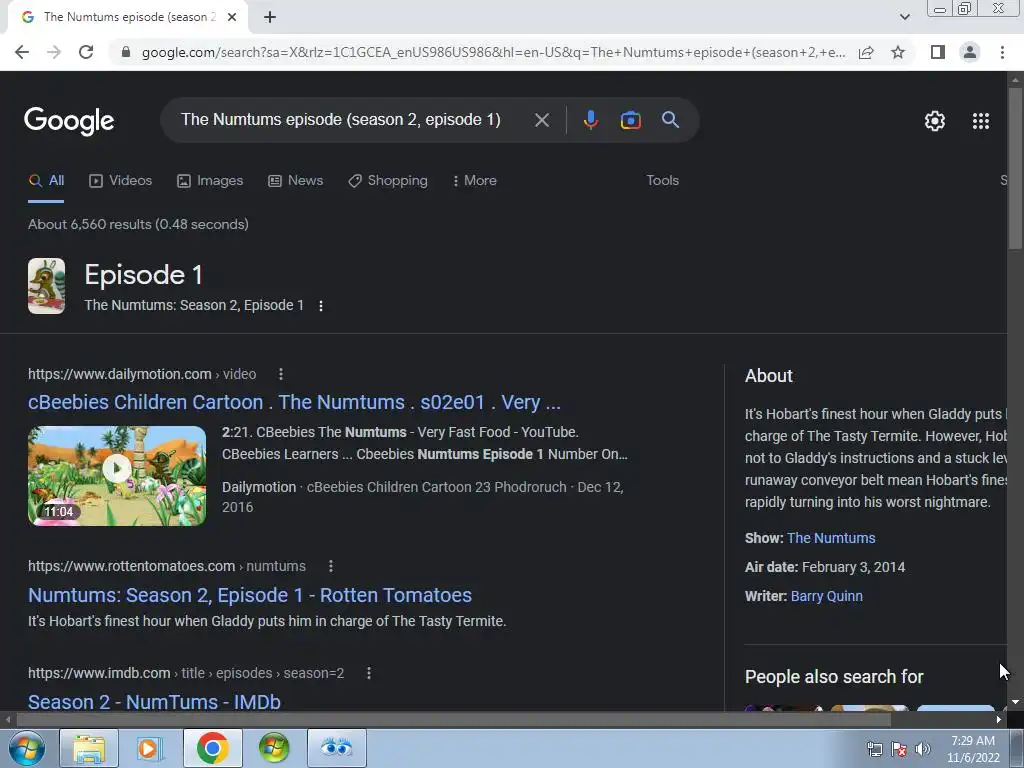1024x768 pixels.
Task: Click the horizontal scrollbar at the bottom
Action: [x=453, y=720]
